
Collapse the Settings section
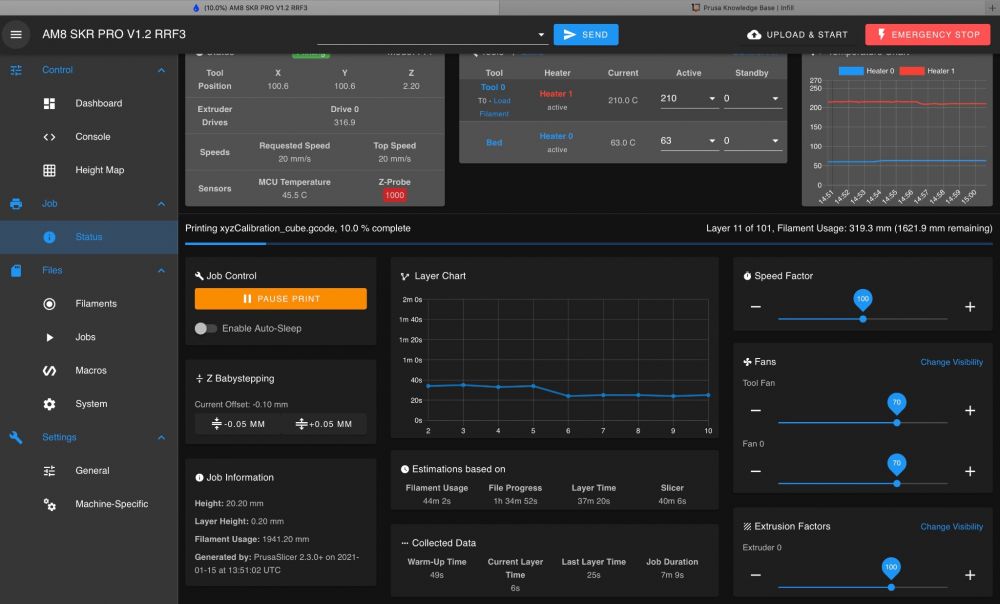coord(161,438)
